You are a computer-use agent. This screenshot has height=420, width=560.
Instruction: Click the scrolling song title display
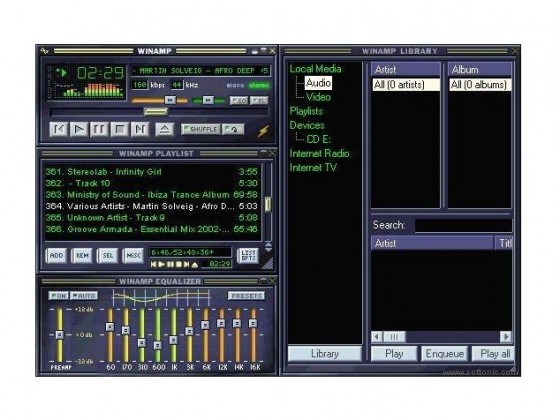tap(200, 71)
